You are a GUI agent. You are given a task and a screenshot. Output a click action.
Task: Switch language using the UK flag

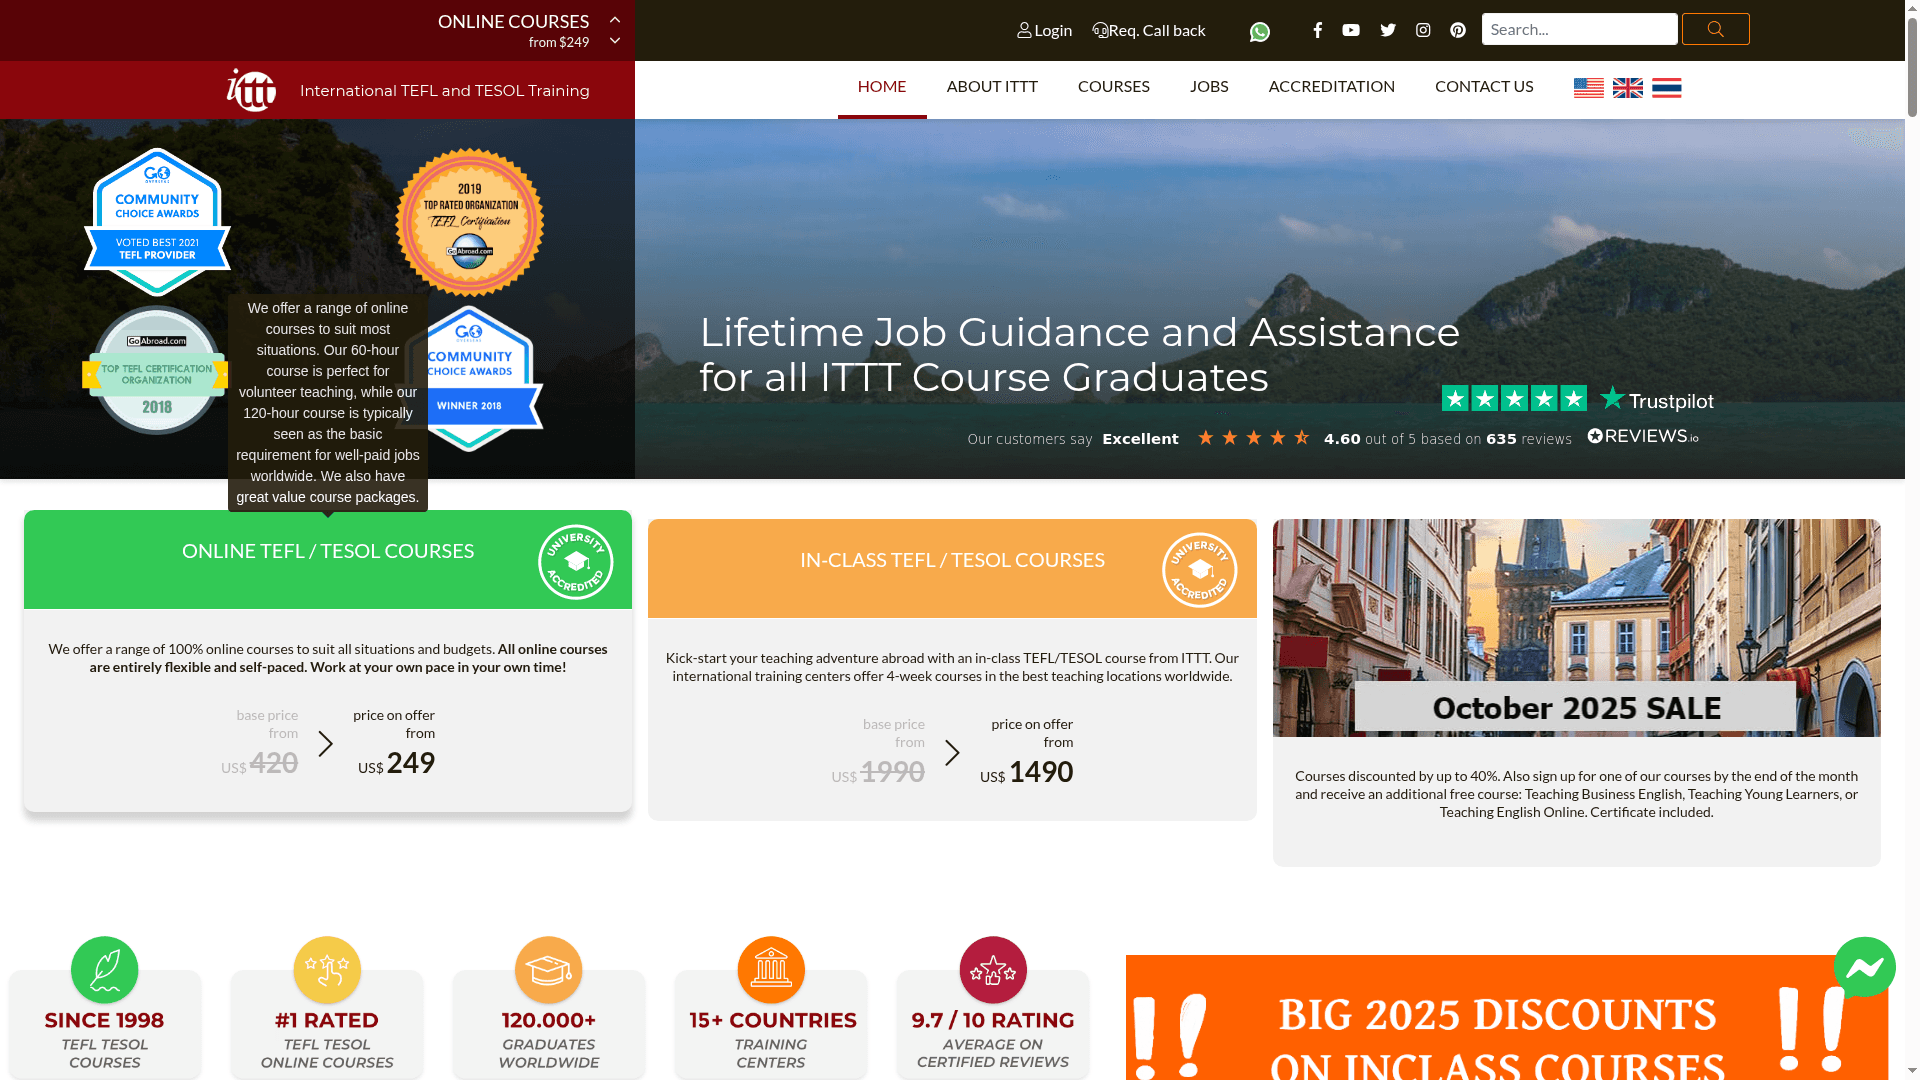[x=1627, y=87]
